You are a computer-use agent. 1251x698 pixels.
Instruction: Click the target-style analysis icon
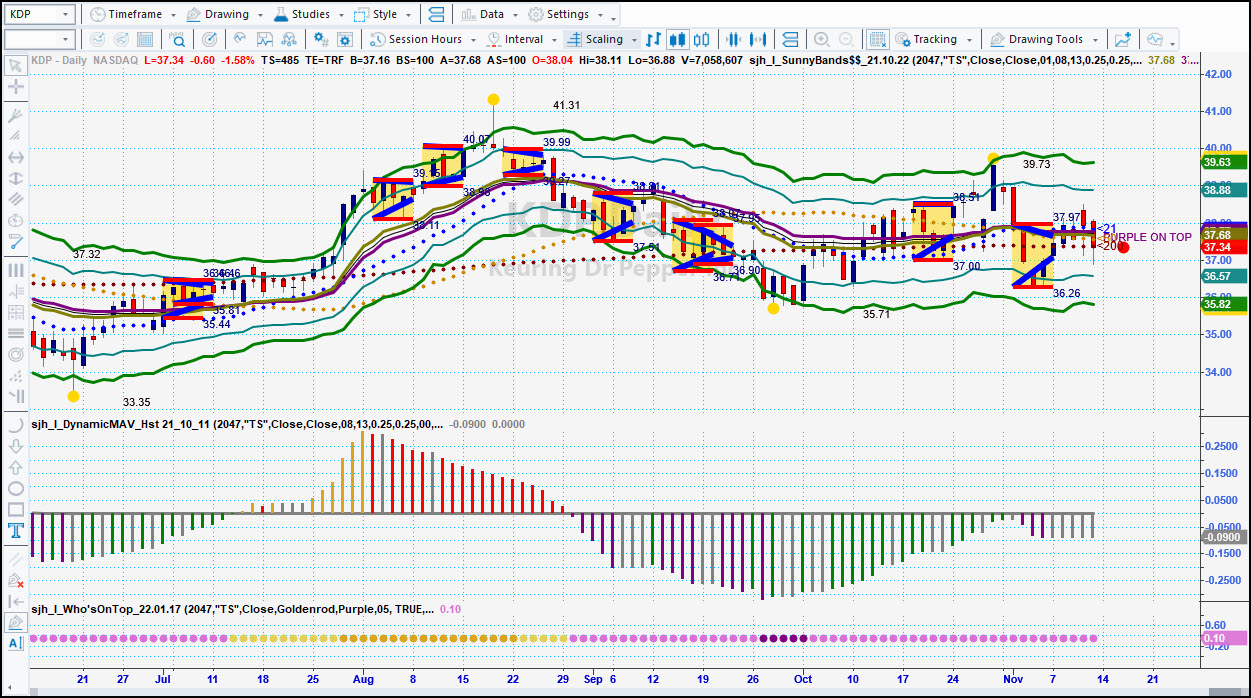coord(210,40)
